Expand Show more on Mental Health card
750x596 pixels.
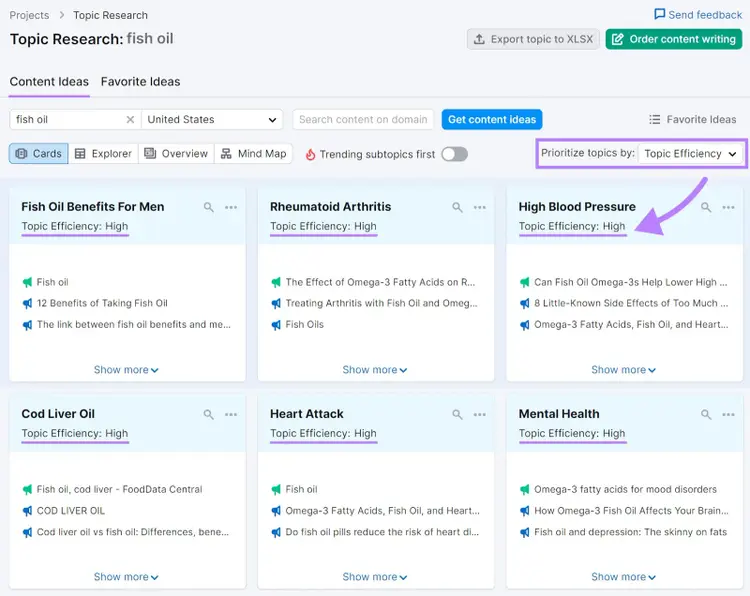[x=623, y=577]
